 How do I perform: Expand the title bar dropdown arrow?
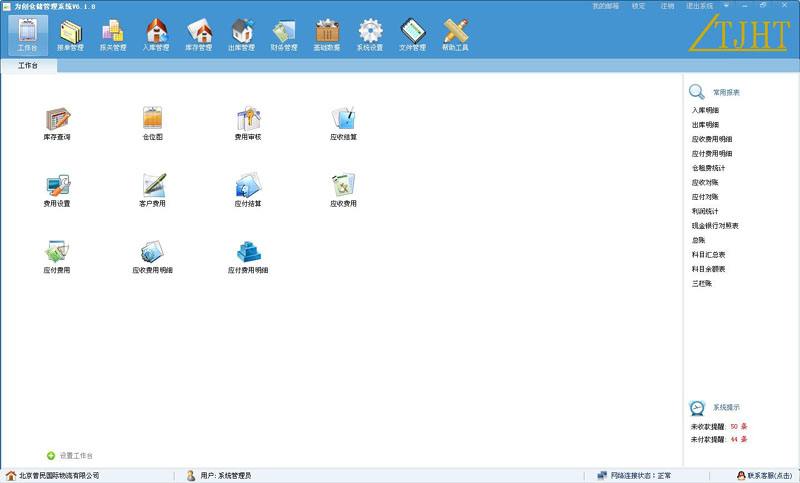pos(727,6)
